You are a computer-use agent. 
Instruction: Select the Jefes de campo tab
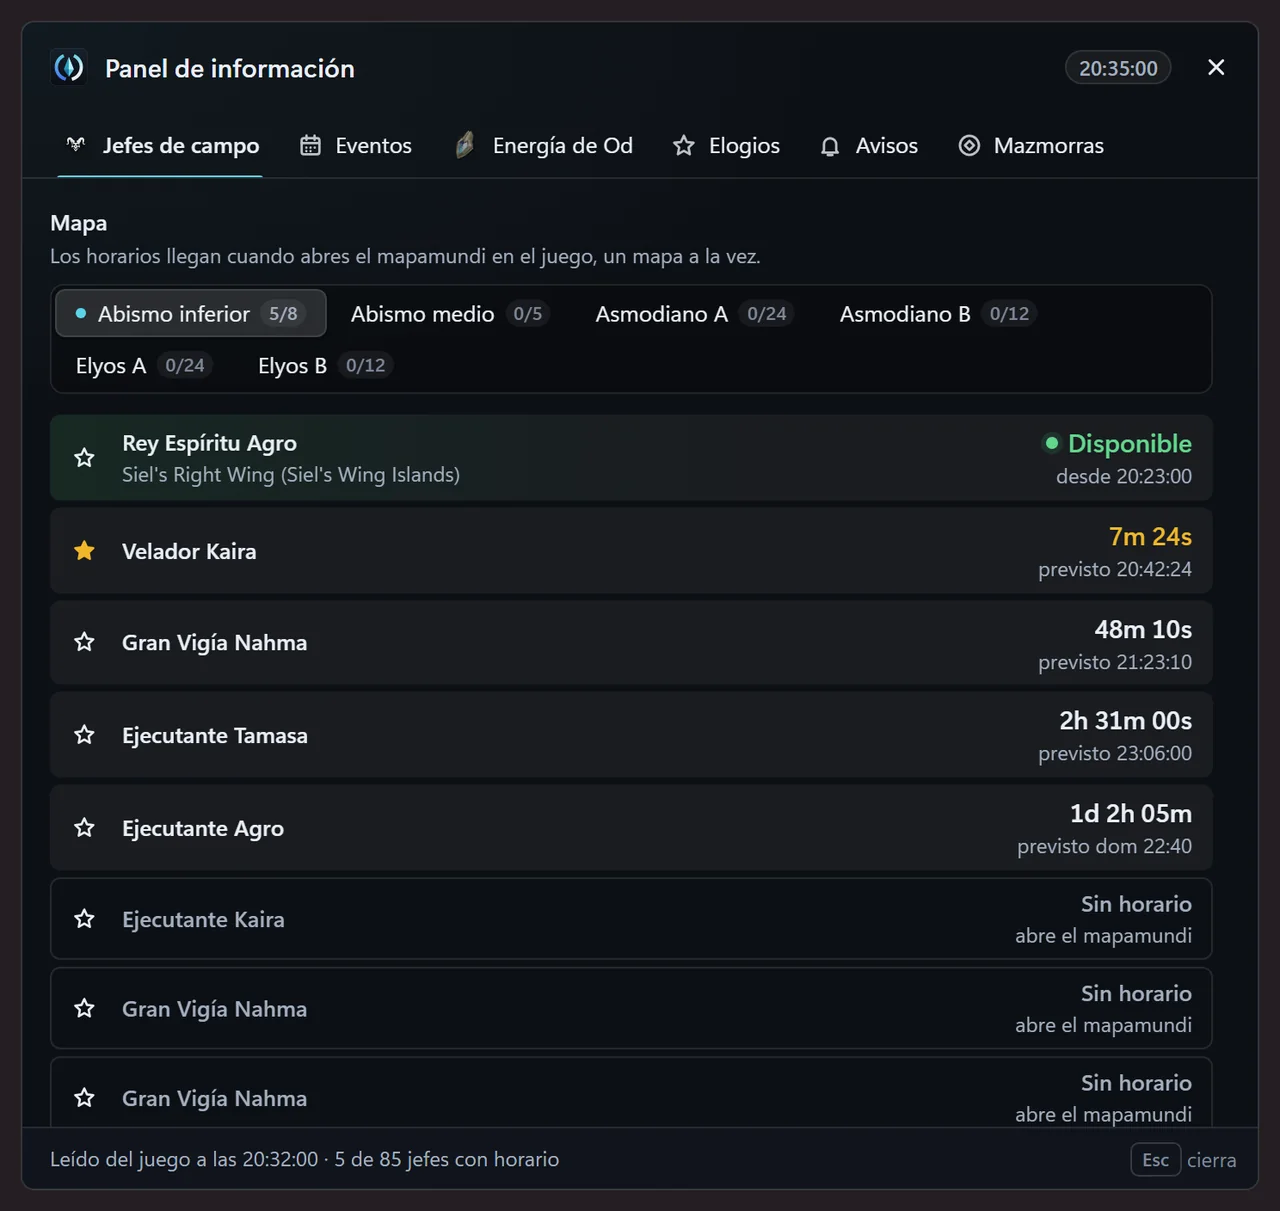pos(162,146)
